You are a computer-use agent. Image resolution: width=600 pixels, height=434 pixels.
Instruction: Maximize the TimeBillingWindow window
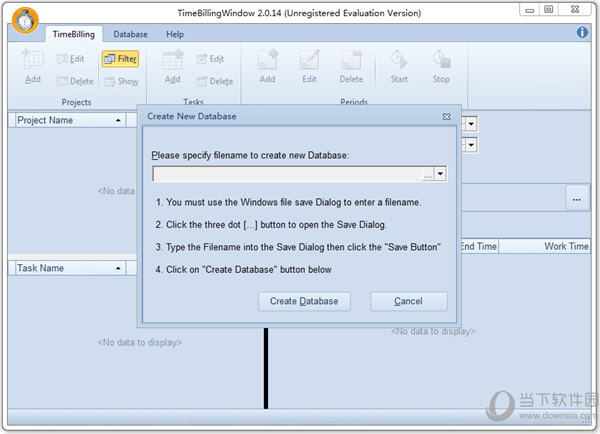pos(549,10)
